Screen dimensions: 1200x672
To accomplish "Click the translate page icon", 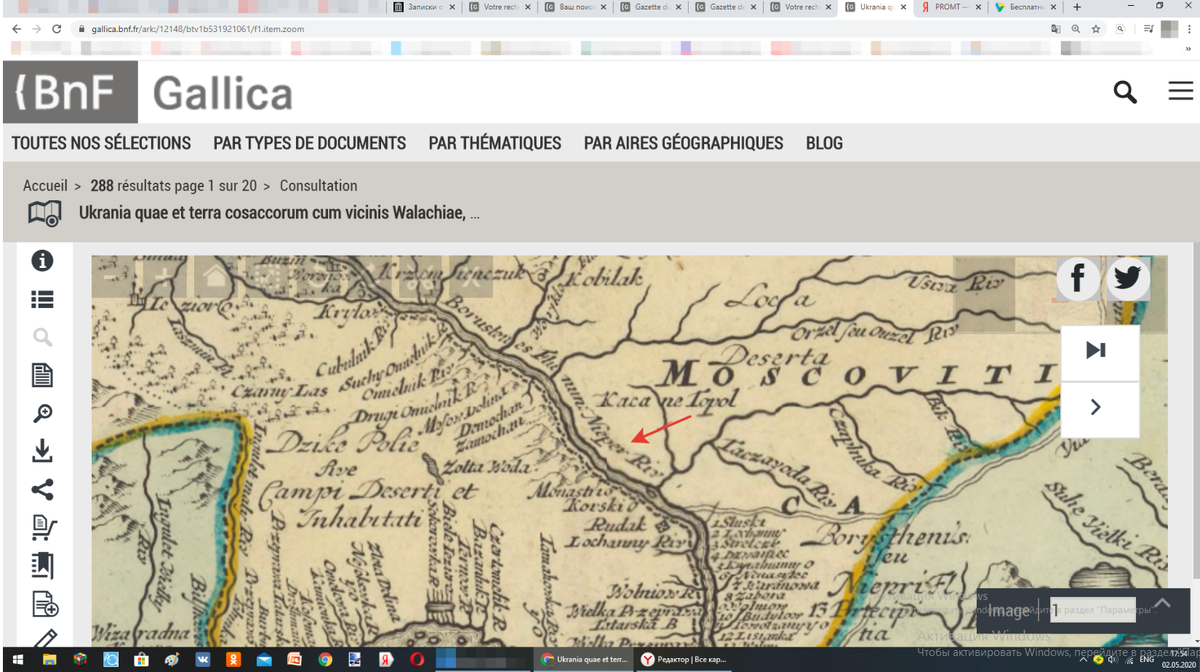I will pos(1056,29).
